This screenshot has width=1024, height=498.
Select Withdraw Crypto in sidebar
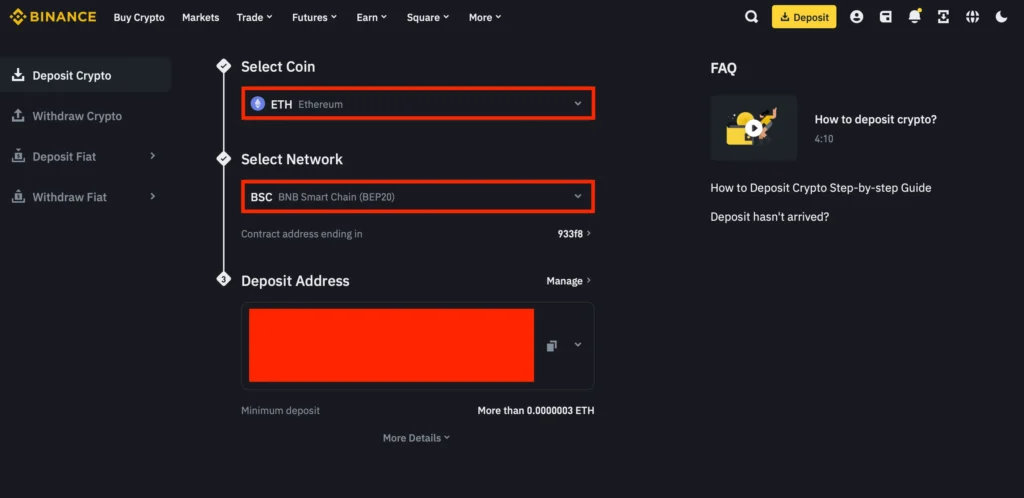click(x=85, y=116)
